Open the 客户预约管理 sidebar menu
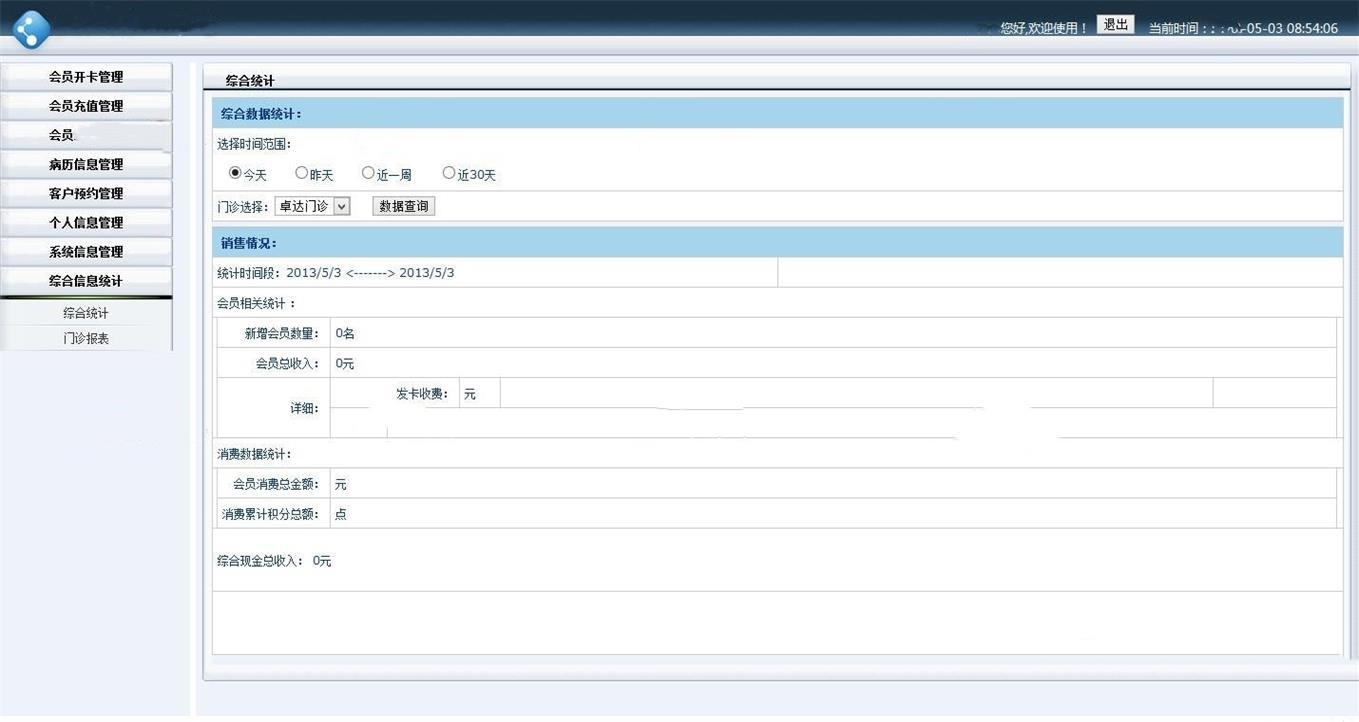This screenshot has width=1359, height=722. [86, 194]
